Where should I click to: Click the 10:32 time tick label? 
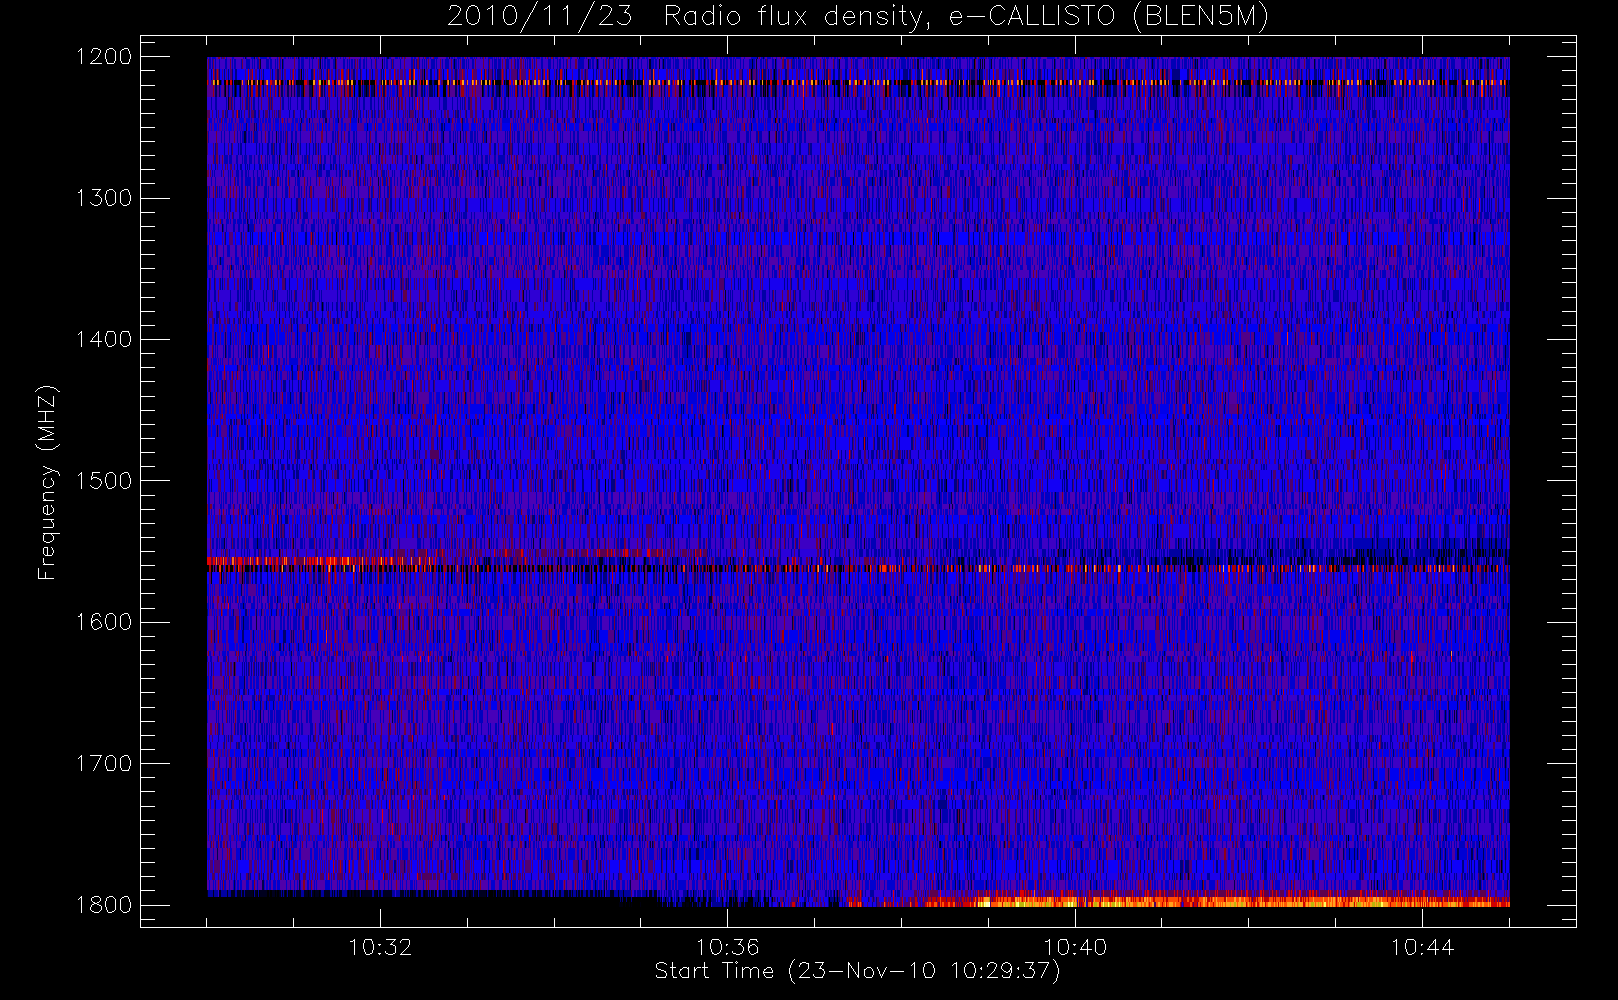point(380,947)
